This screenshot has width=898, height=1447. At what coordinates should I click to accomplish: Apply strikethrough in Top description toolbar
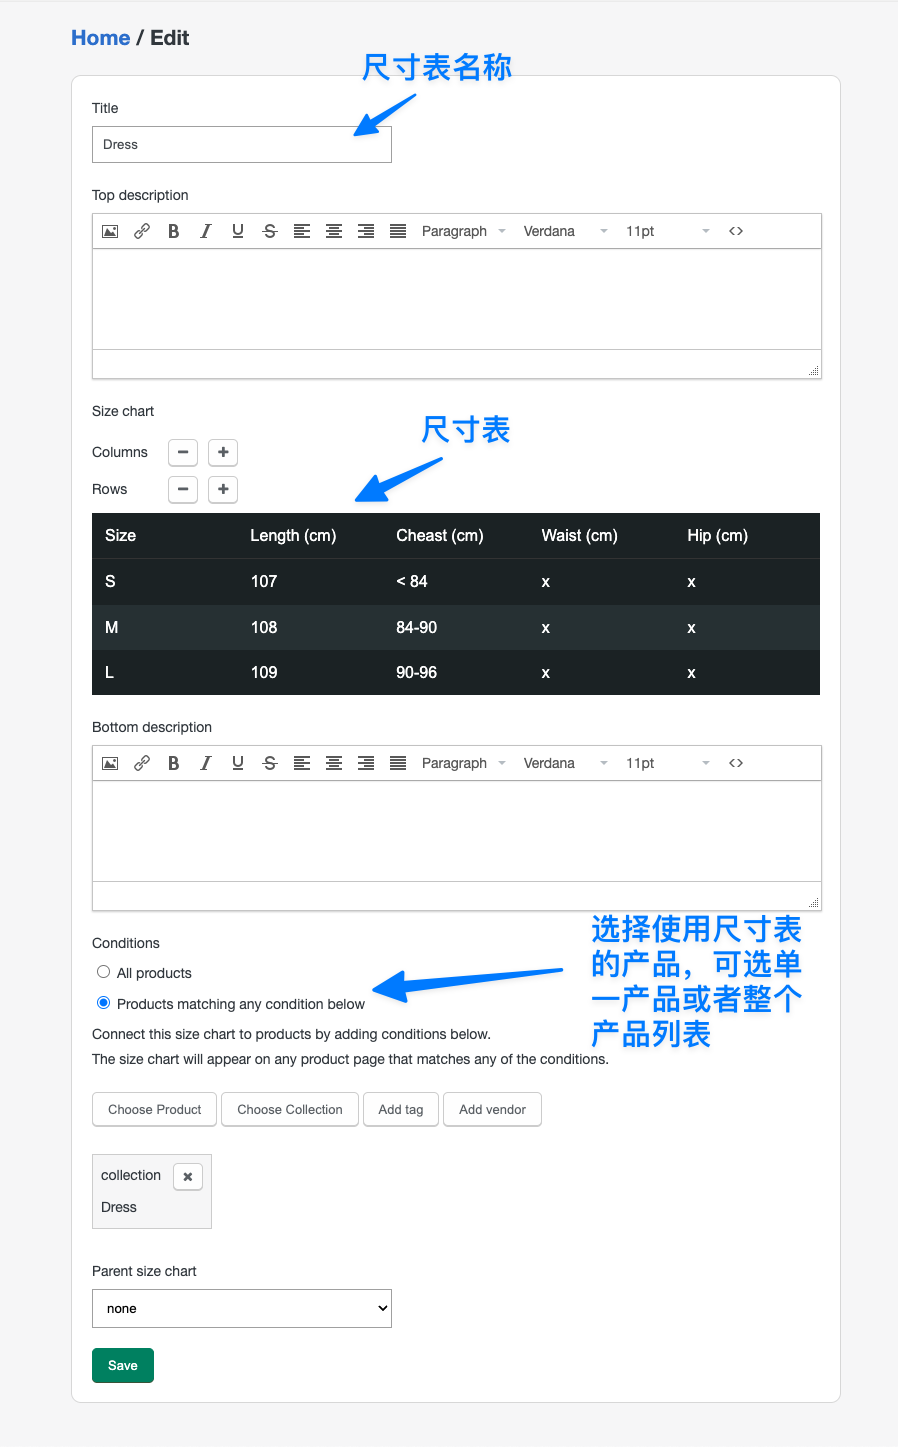[270, 231]
